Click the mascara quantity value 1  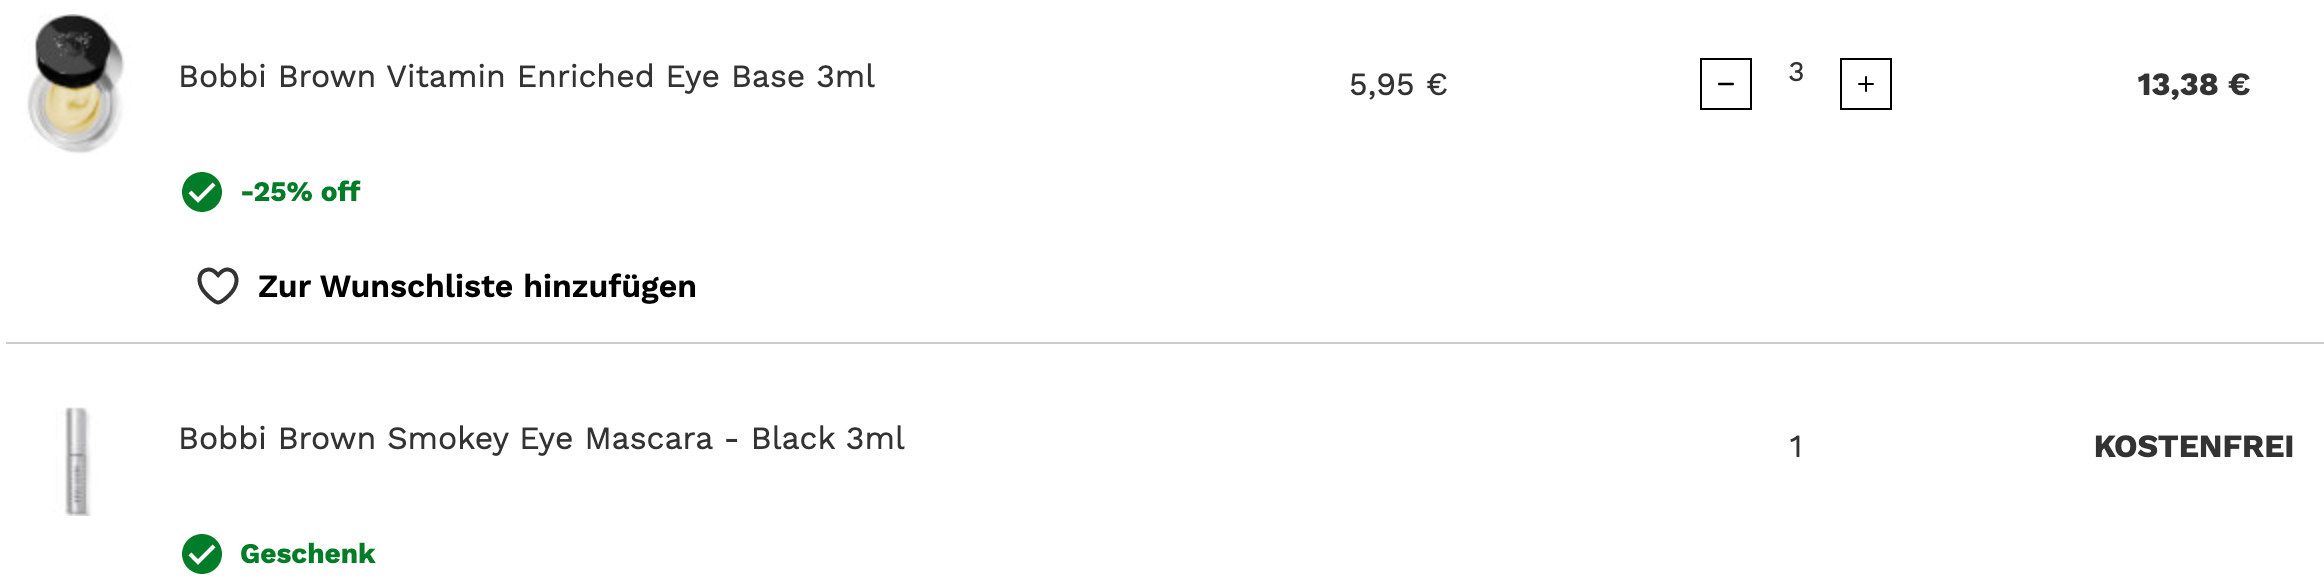(x=1796, y=446)
